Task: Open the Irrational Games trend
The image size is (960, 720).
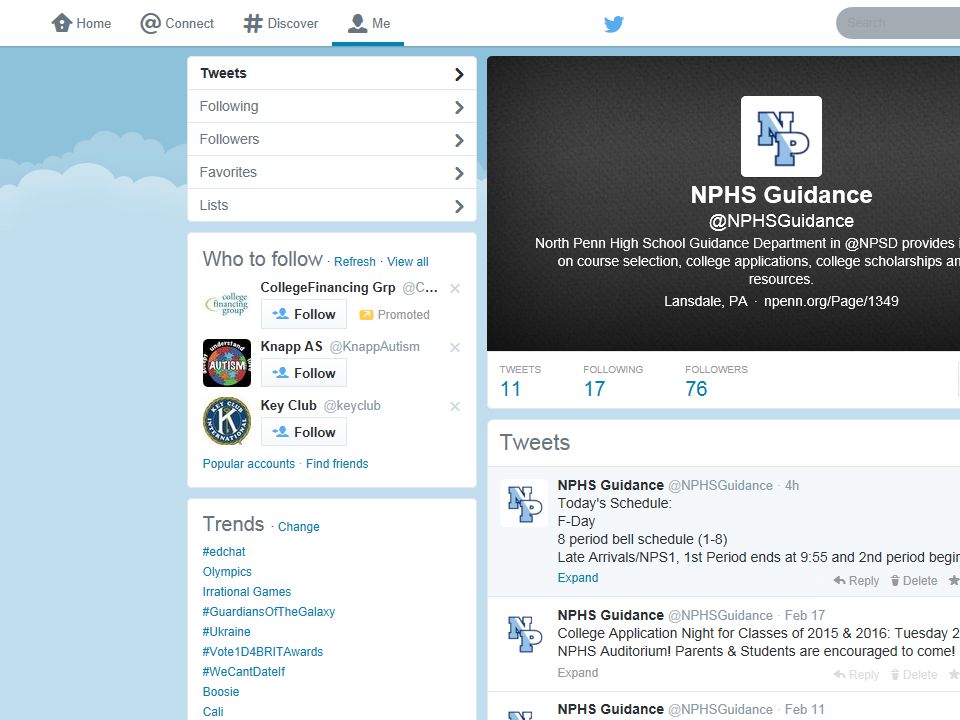Action: 247,592
